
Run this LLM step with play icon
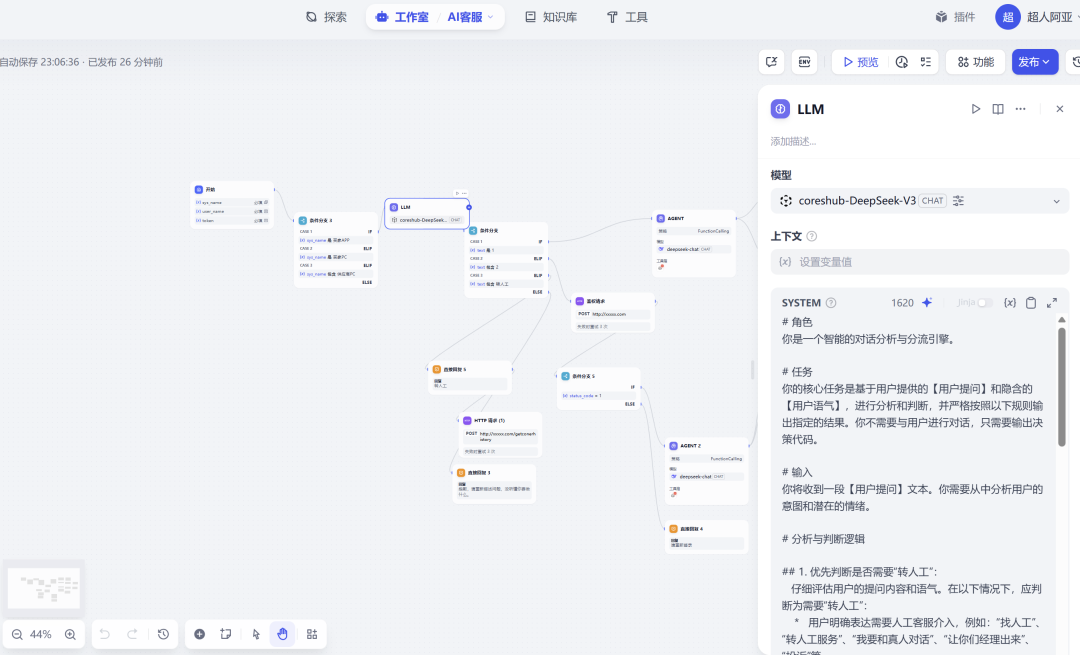(x=975, y=109)
